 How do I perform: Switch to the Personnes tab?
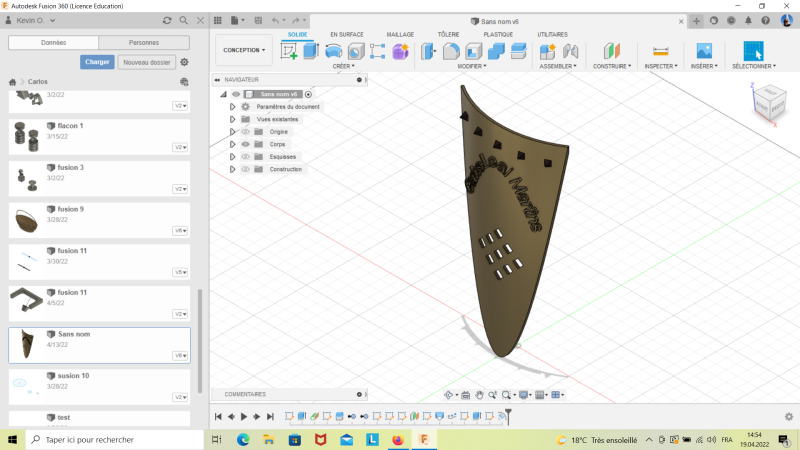[x=144, y=42]
